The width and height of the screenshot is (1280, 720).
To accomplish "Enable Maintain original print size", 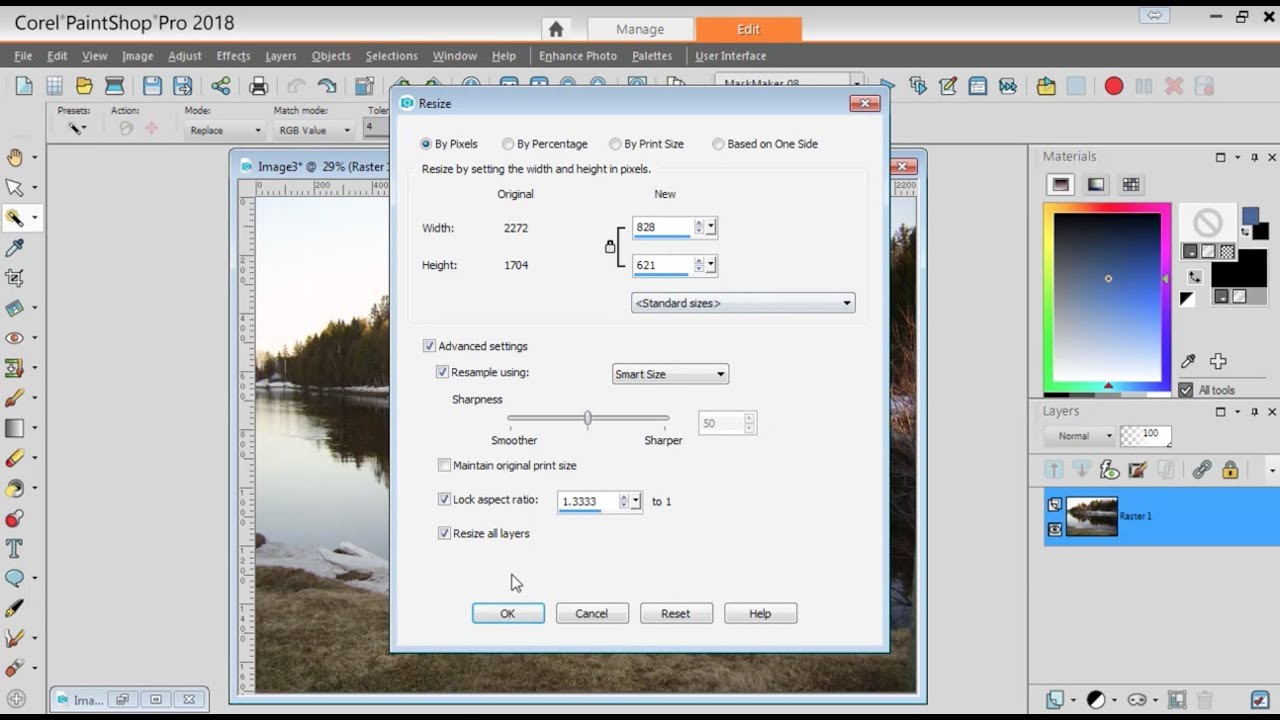I will click(444, 466).
